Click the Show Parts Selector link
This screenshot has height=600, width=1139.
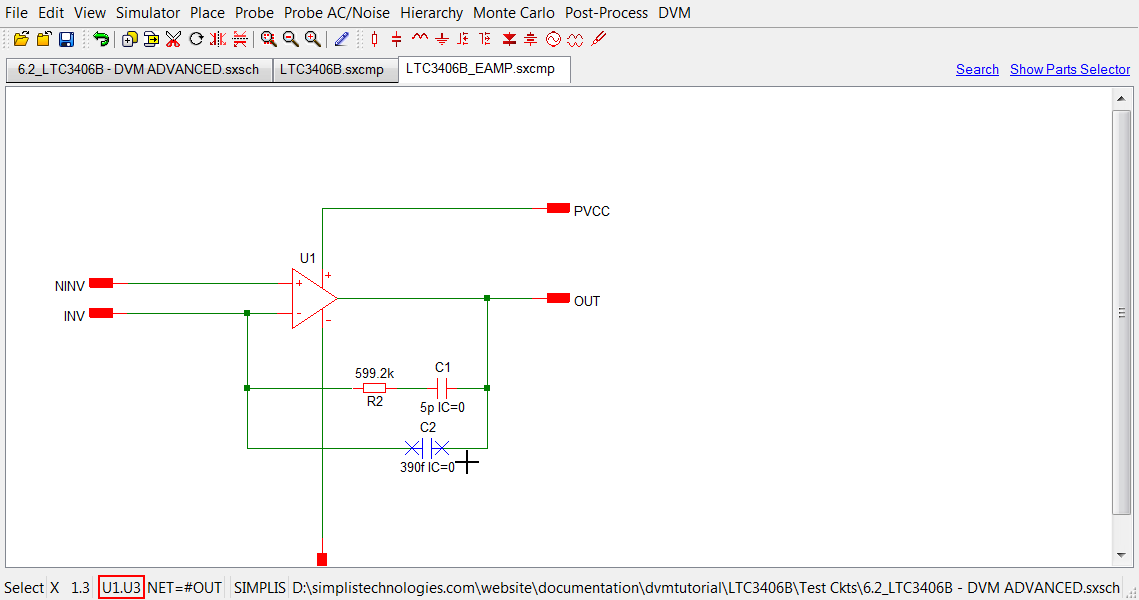click(1070, 69)
